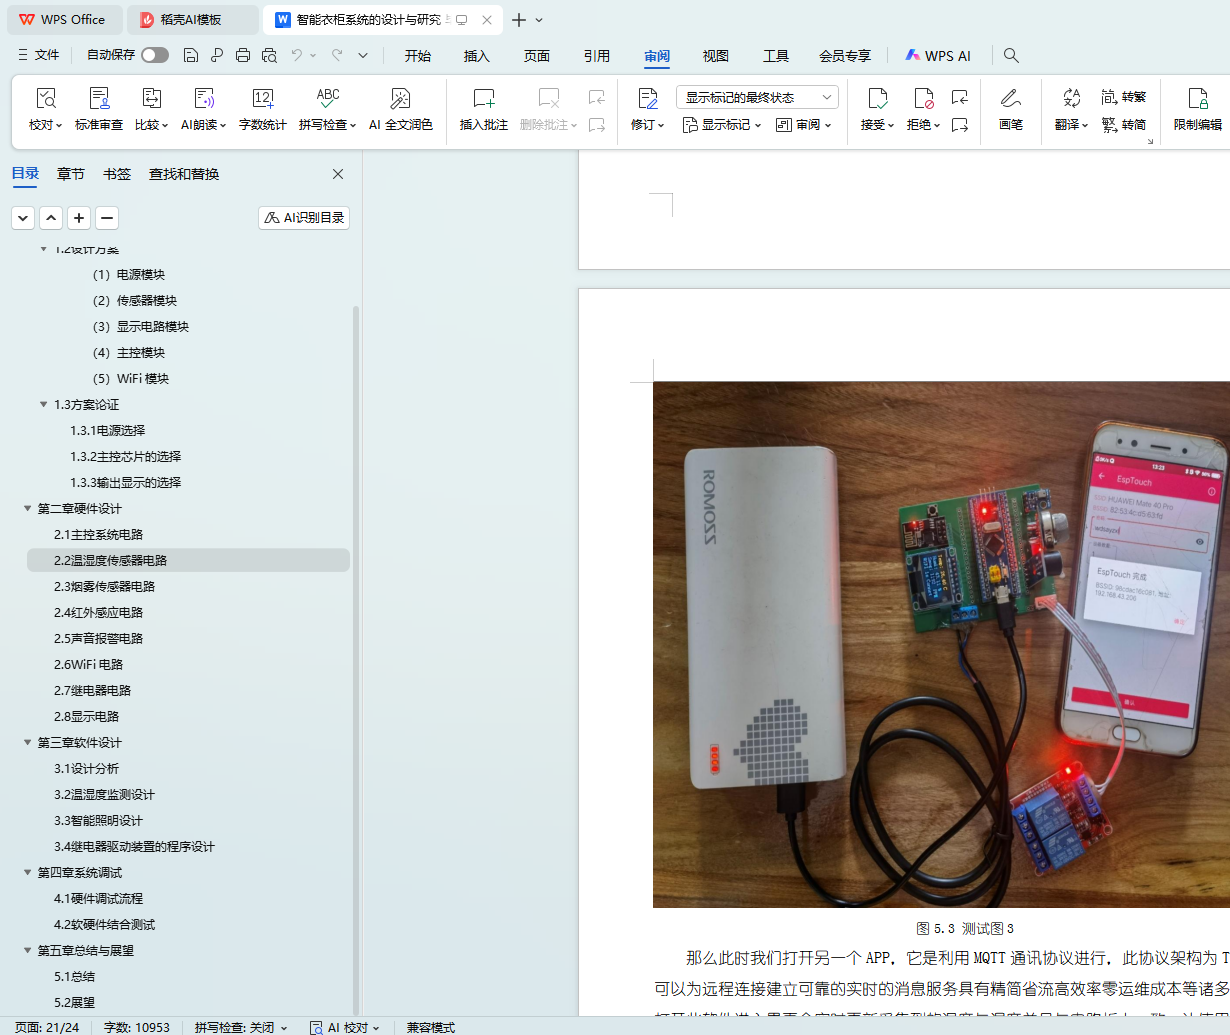
Task: Collapse the 1.3方案论证 outline node
Action: pyautogui.click(x=44, y=405)
